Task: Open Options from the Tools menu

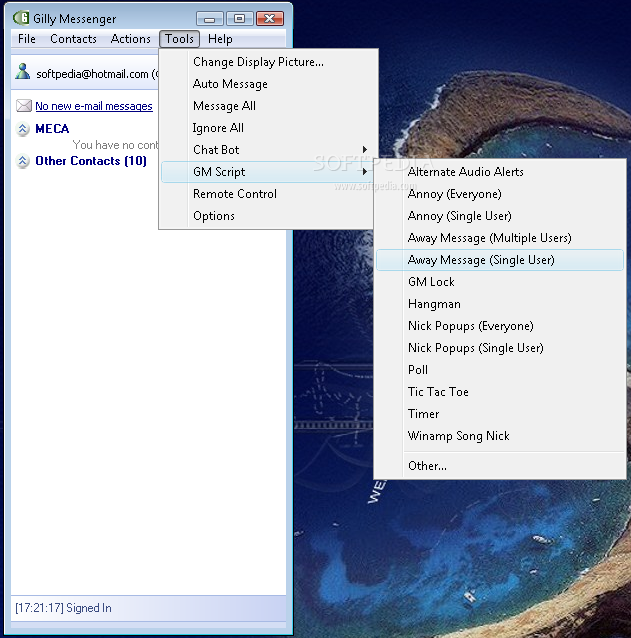Action: click(x=267, y=216)
